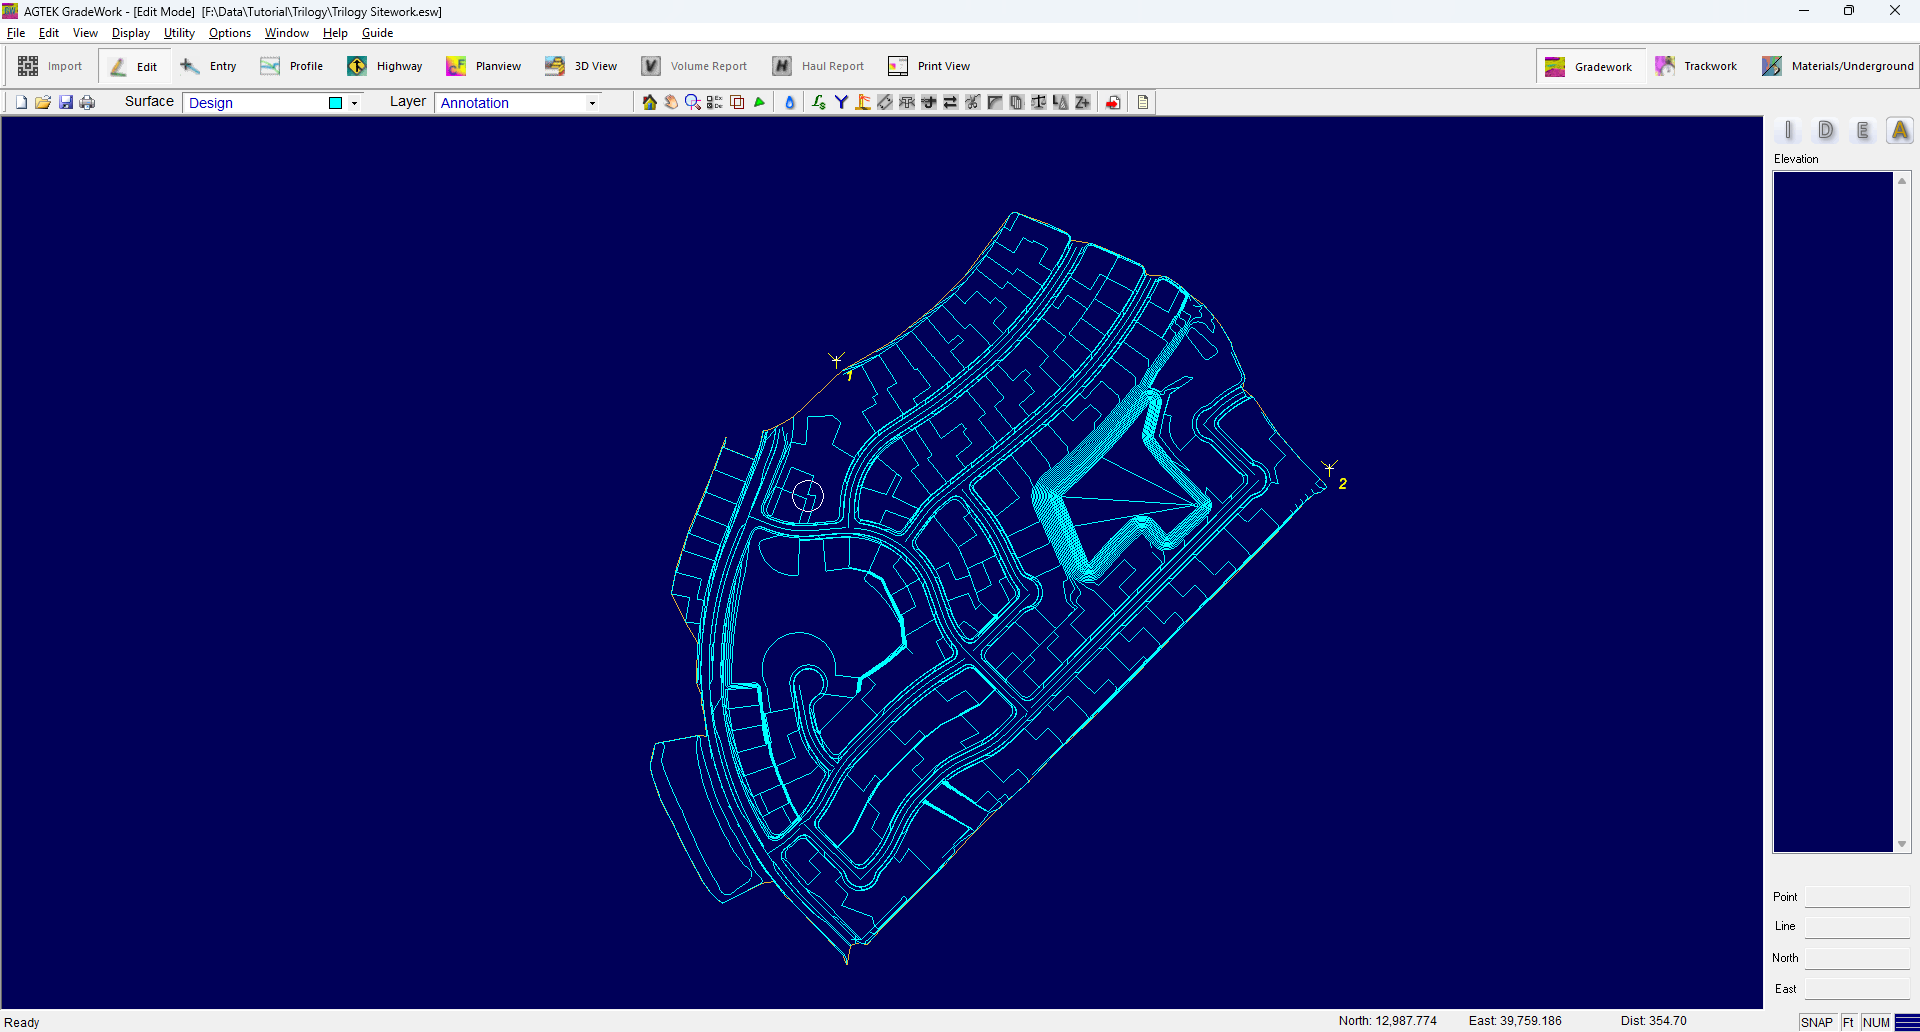Image resolution: width=1920 pixels, height=1032 pixels.
Task: Click benchmark point 2 marker
Action: point(1329,467)
